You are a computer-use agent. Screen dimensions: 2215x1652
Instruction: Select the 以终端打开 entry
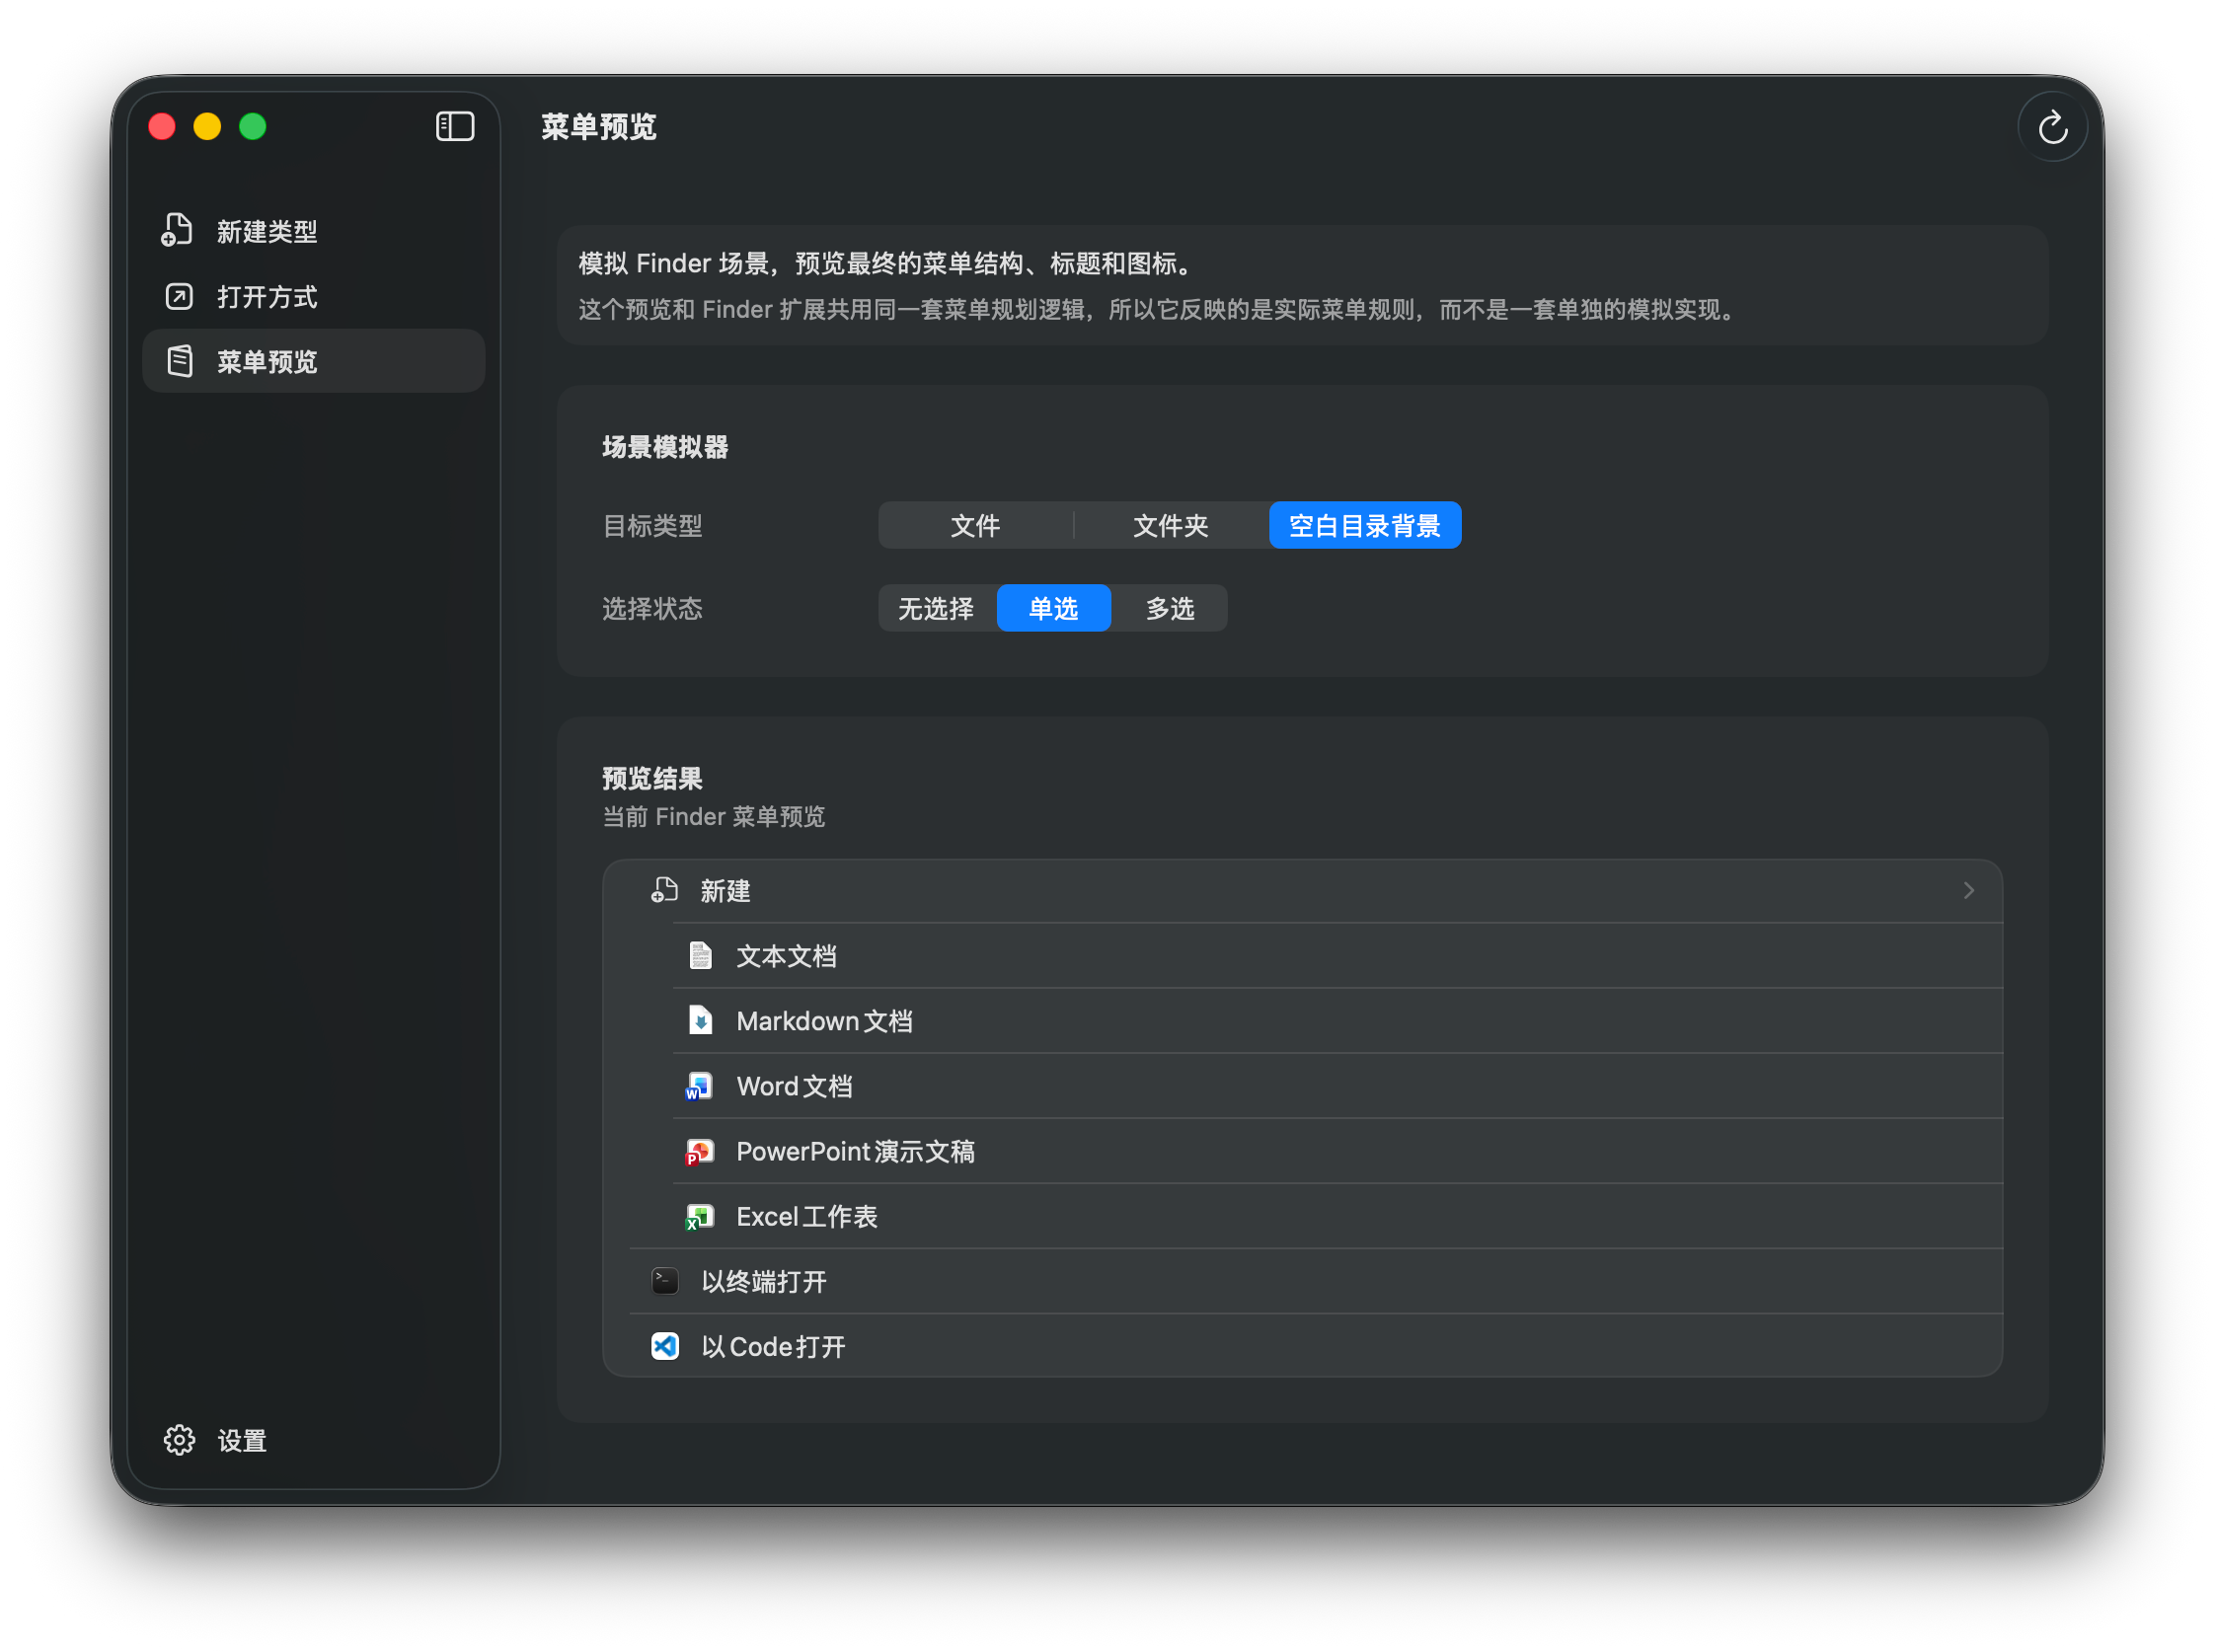(1316, 1282)
